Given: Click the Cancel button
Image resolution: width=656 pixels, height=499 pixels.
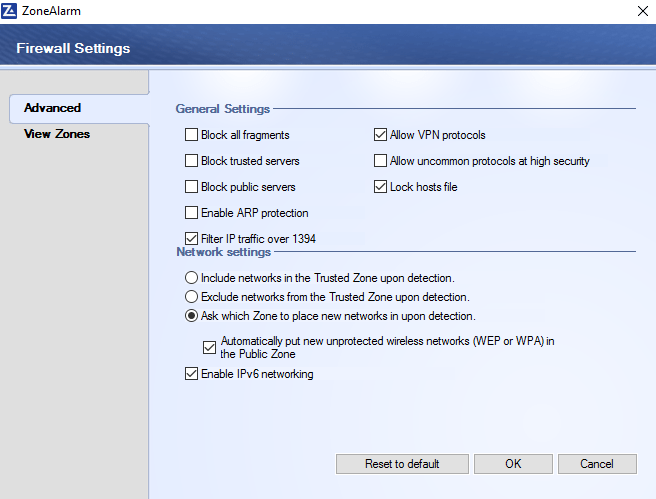Looking at the screenshot, I should coord(597,464).
